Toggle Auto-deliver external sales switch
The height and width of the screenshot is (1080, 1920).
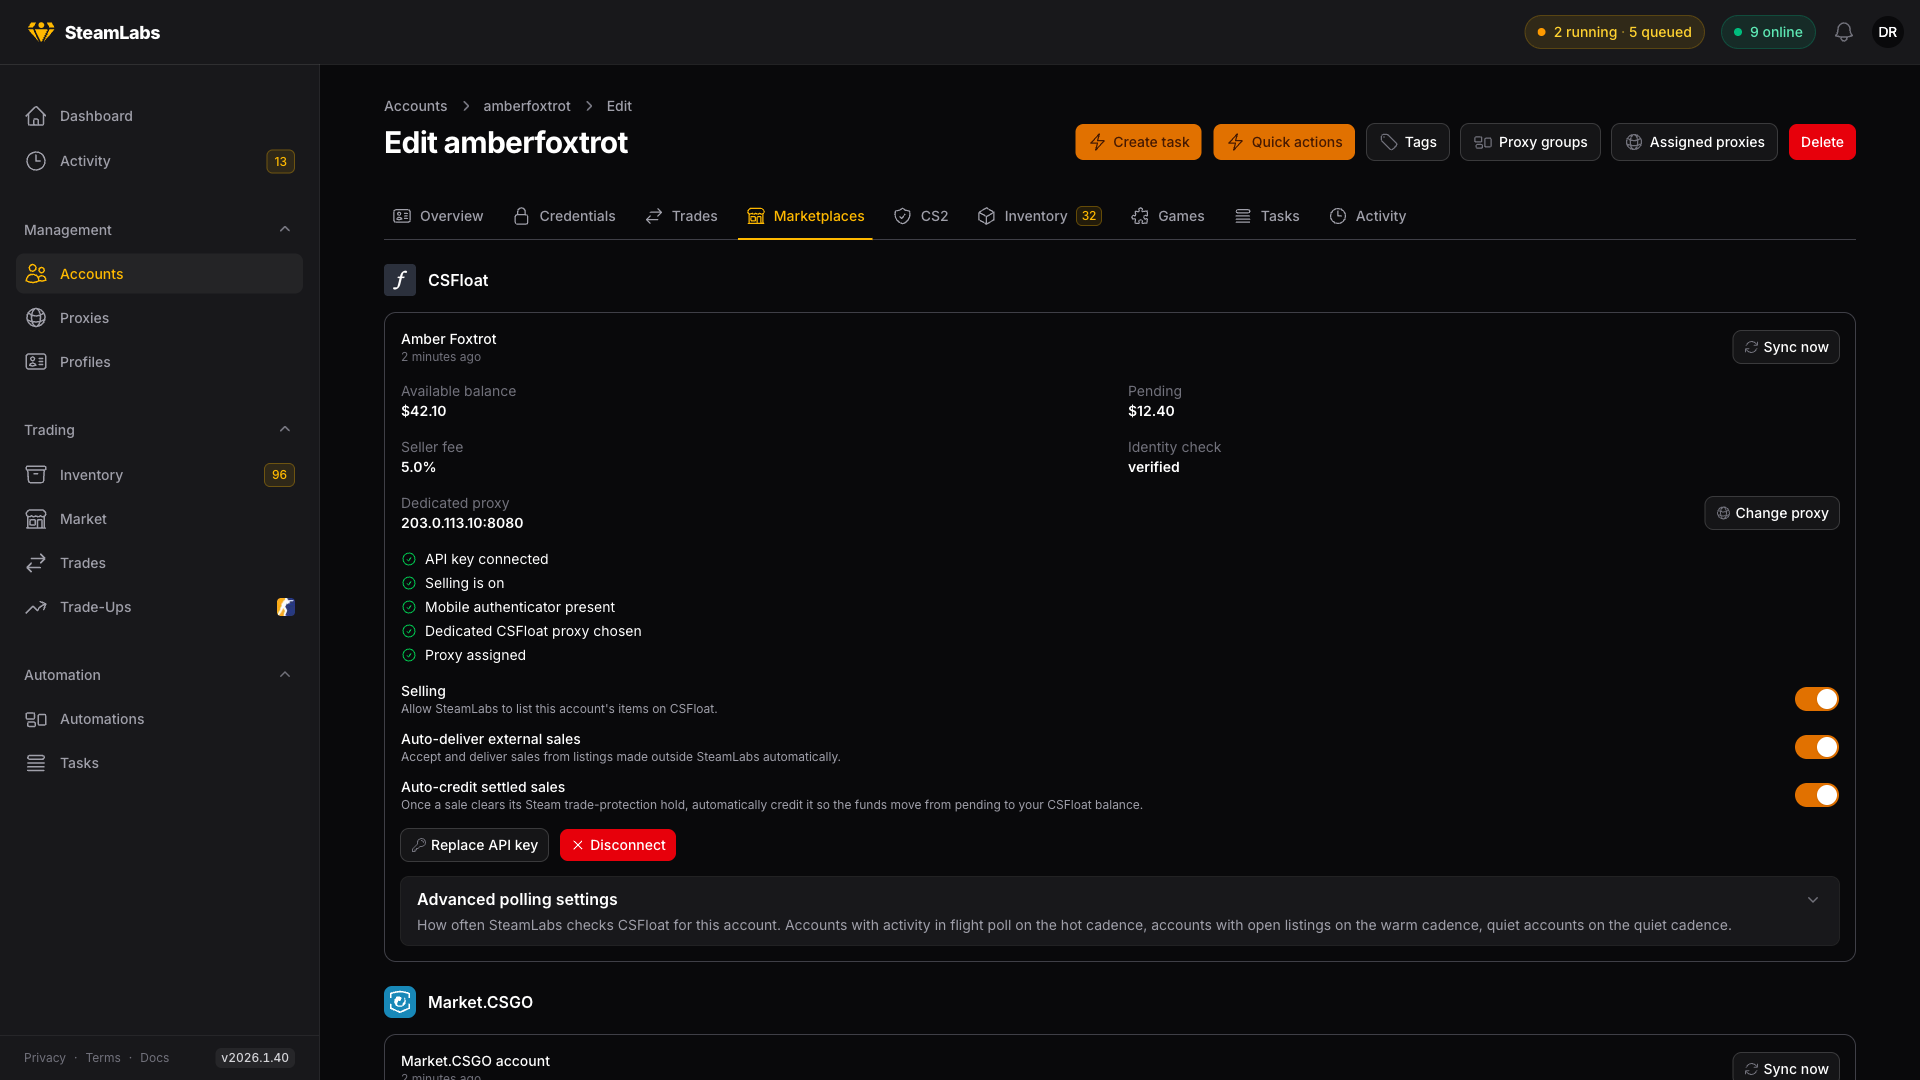point(1816,747)
